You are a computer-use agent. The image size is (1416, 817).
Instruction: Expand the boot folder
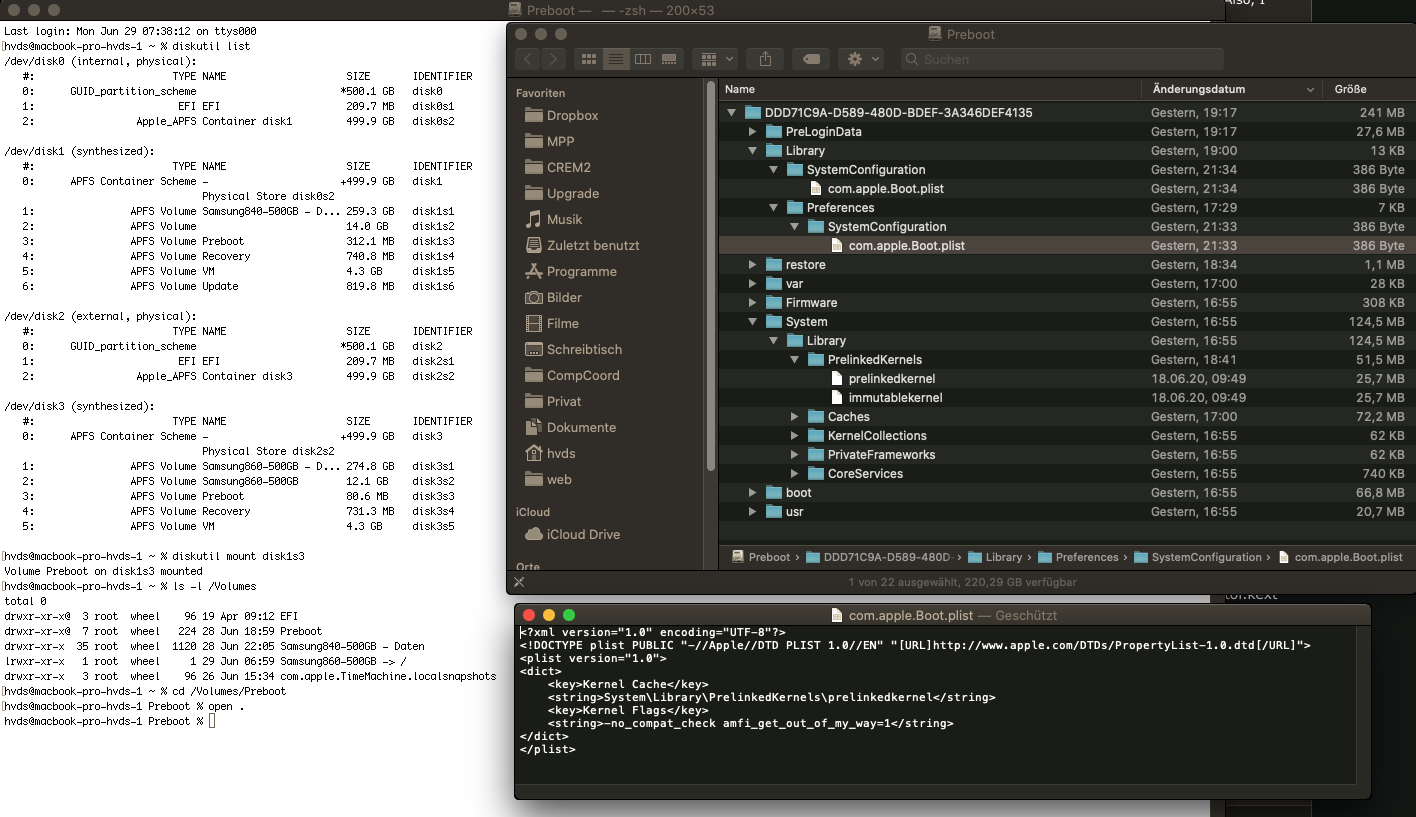pos(753,493)
